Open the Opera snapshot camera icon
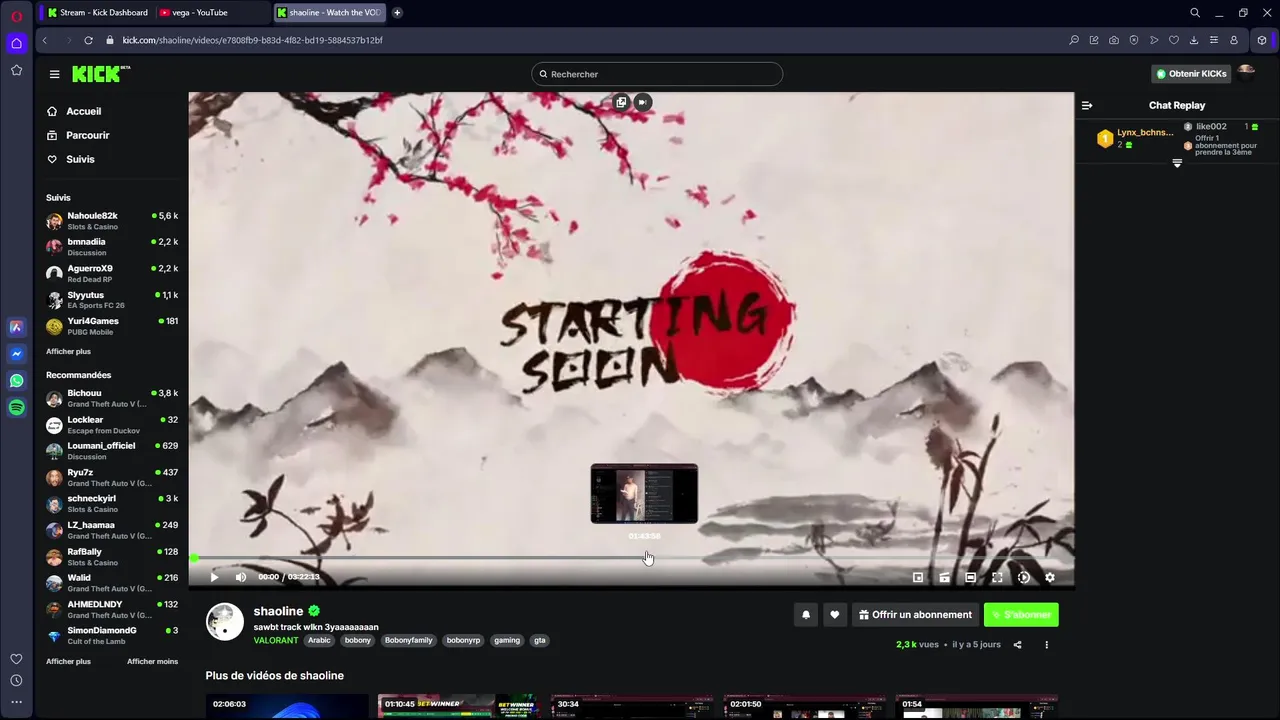 (x=1114, y=40)
